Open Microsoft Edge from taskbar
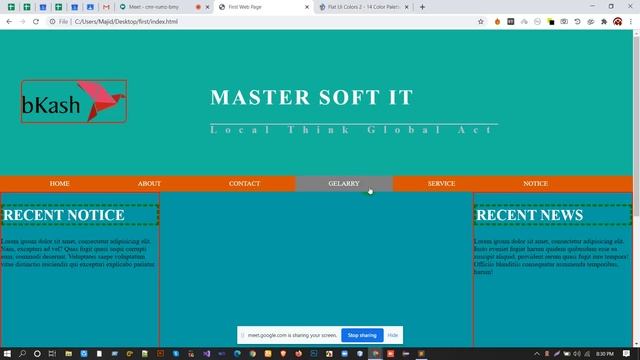 (x=237, y=353)
